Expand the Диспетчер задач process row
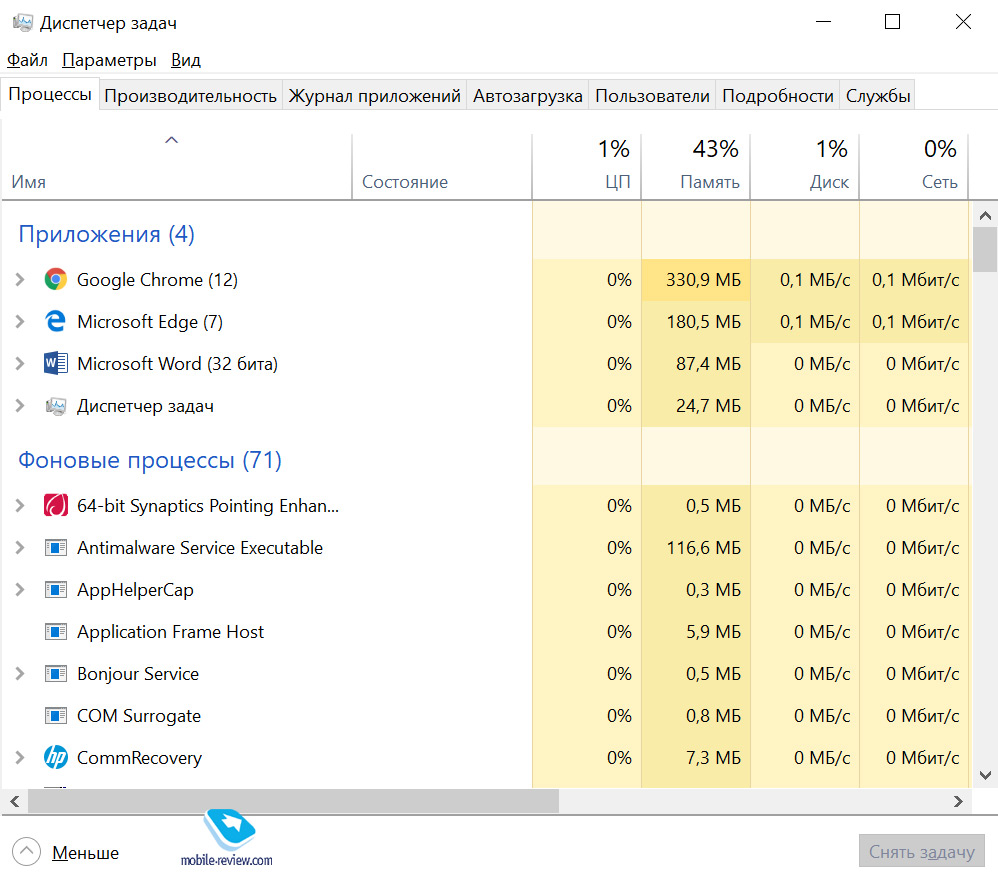This screenshot has height=888, width=998. coord(20,405)
